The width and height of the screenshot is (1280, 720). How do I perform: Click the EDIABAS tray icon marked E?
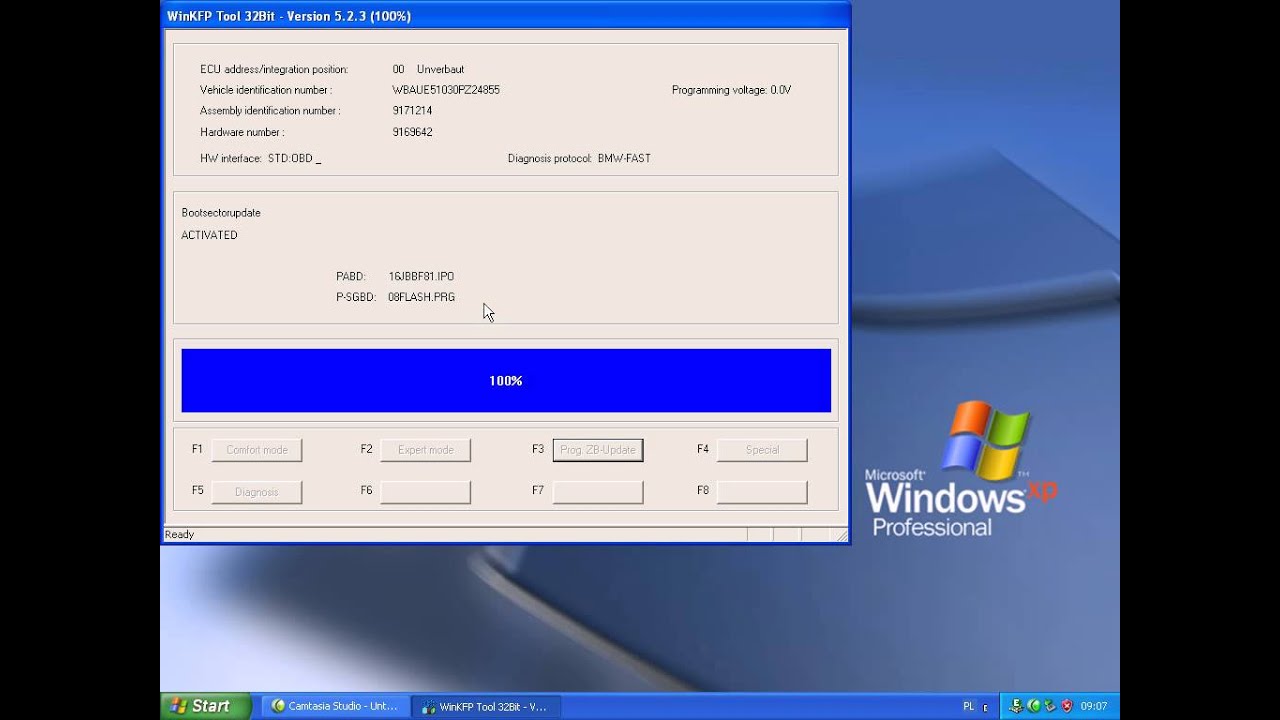(1016, 706)
